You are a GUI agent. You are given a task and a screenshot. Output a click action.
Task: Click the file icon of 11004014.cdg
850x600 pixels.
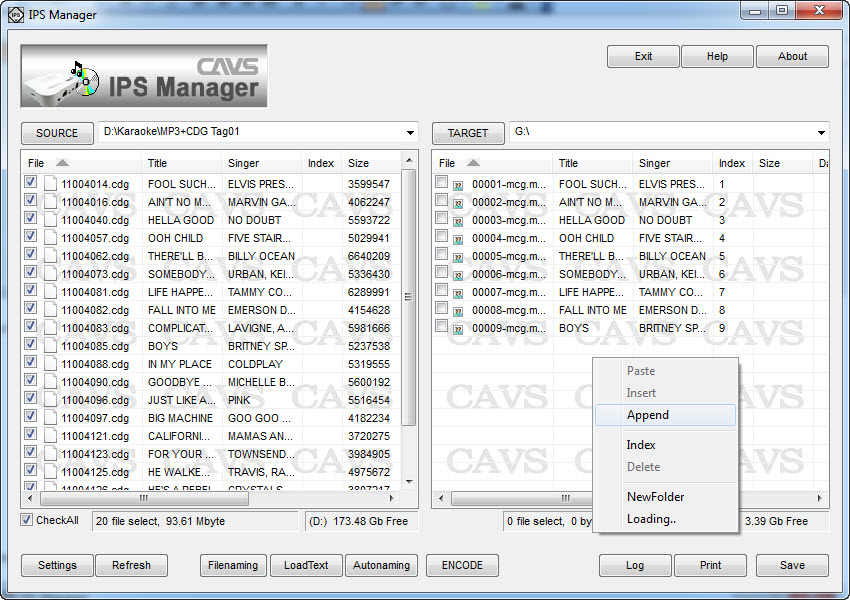pyautogui.click(x=50, y=184)
